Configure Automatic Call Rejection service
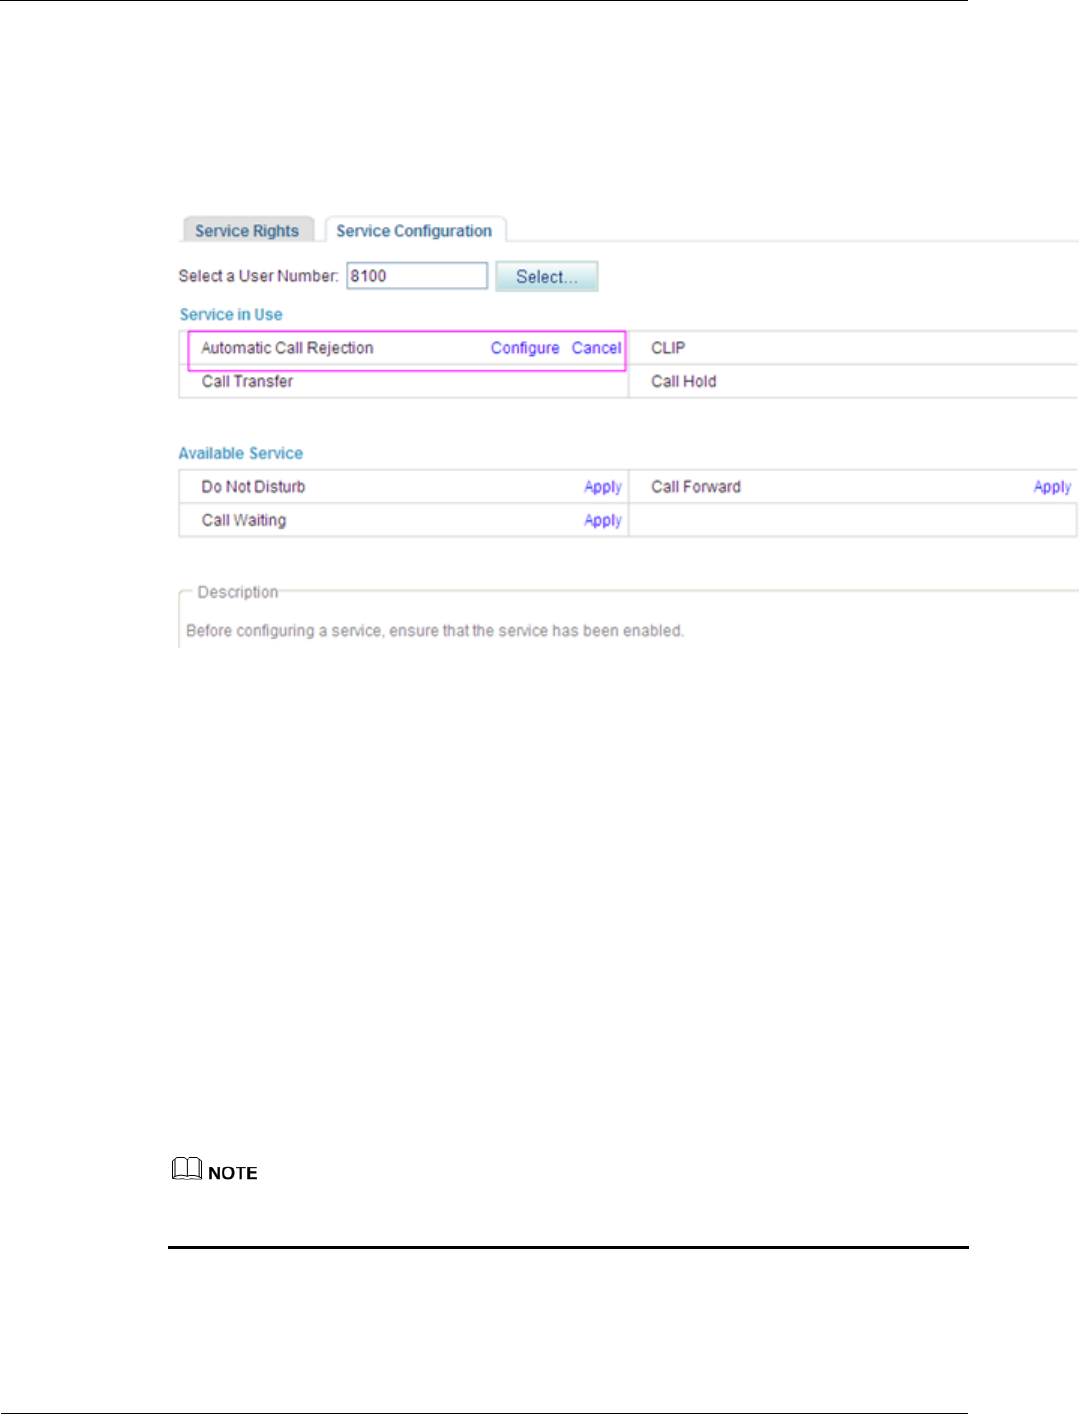Viewport: 1079px width, 1414px height. [x=525, y=348]
